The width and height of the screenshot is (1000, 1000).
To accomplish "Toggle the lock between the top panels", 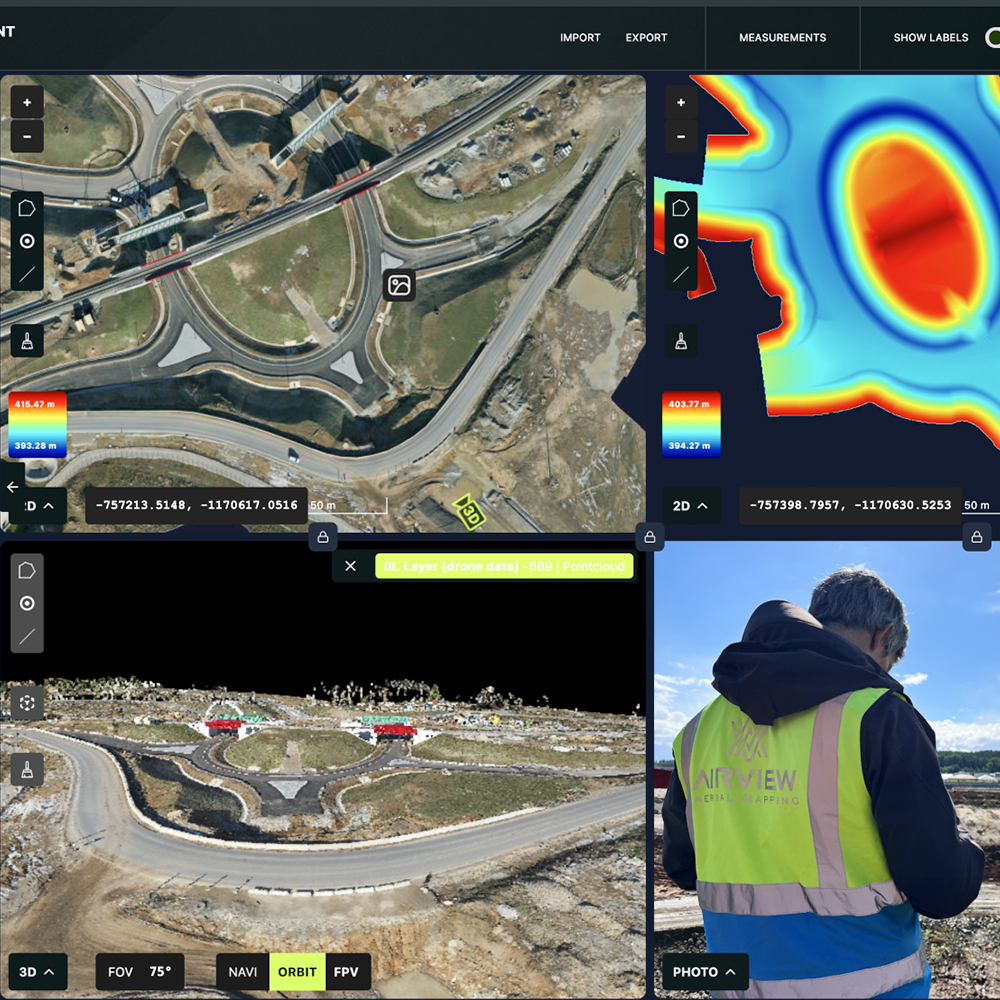I will [x=649, y=538].
